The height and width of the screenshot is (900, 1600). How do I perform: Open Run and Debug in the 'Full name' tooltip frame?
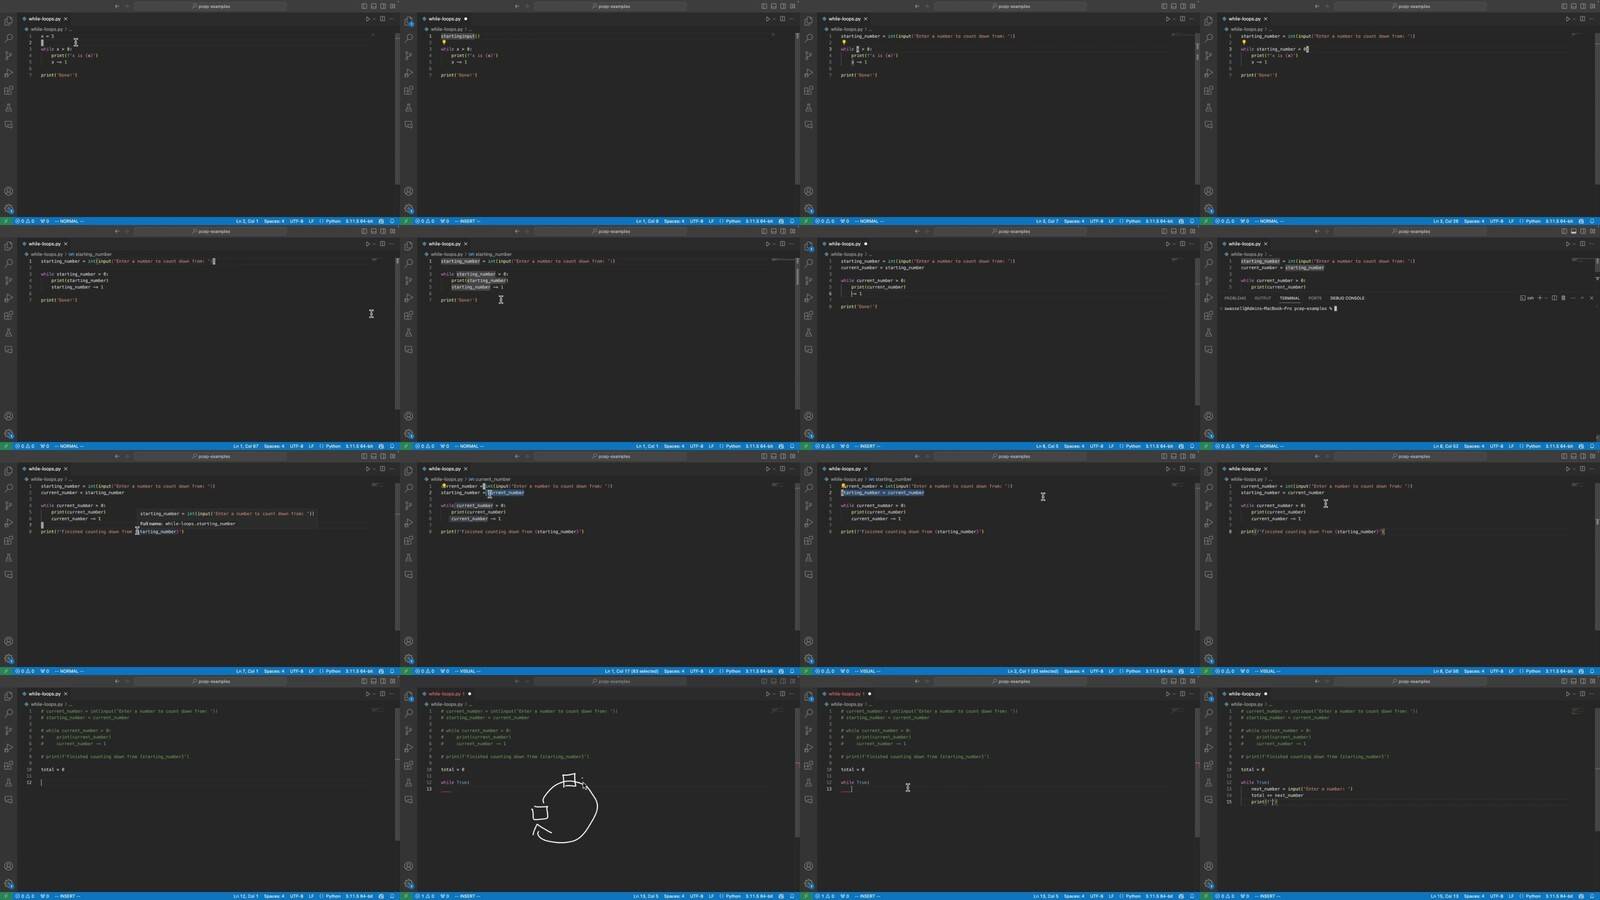point(8,523)
